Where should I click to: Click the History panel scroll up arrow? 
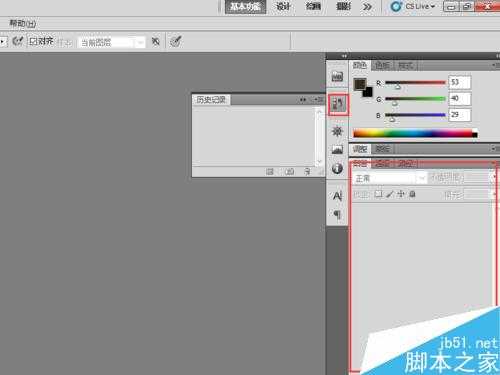(319, 112)
